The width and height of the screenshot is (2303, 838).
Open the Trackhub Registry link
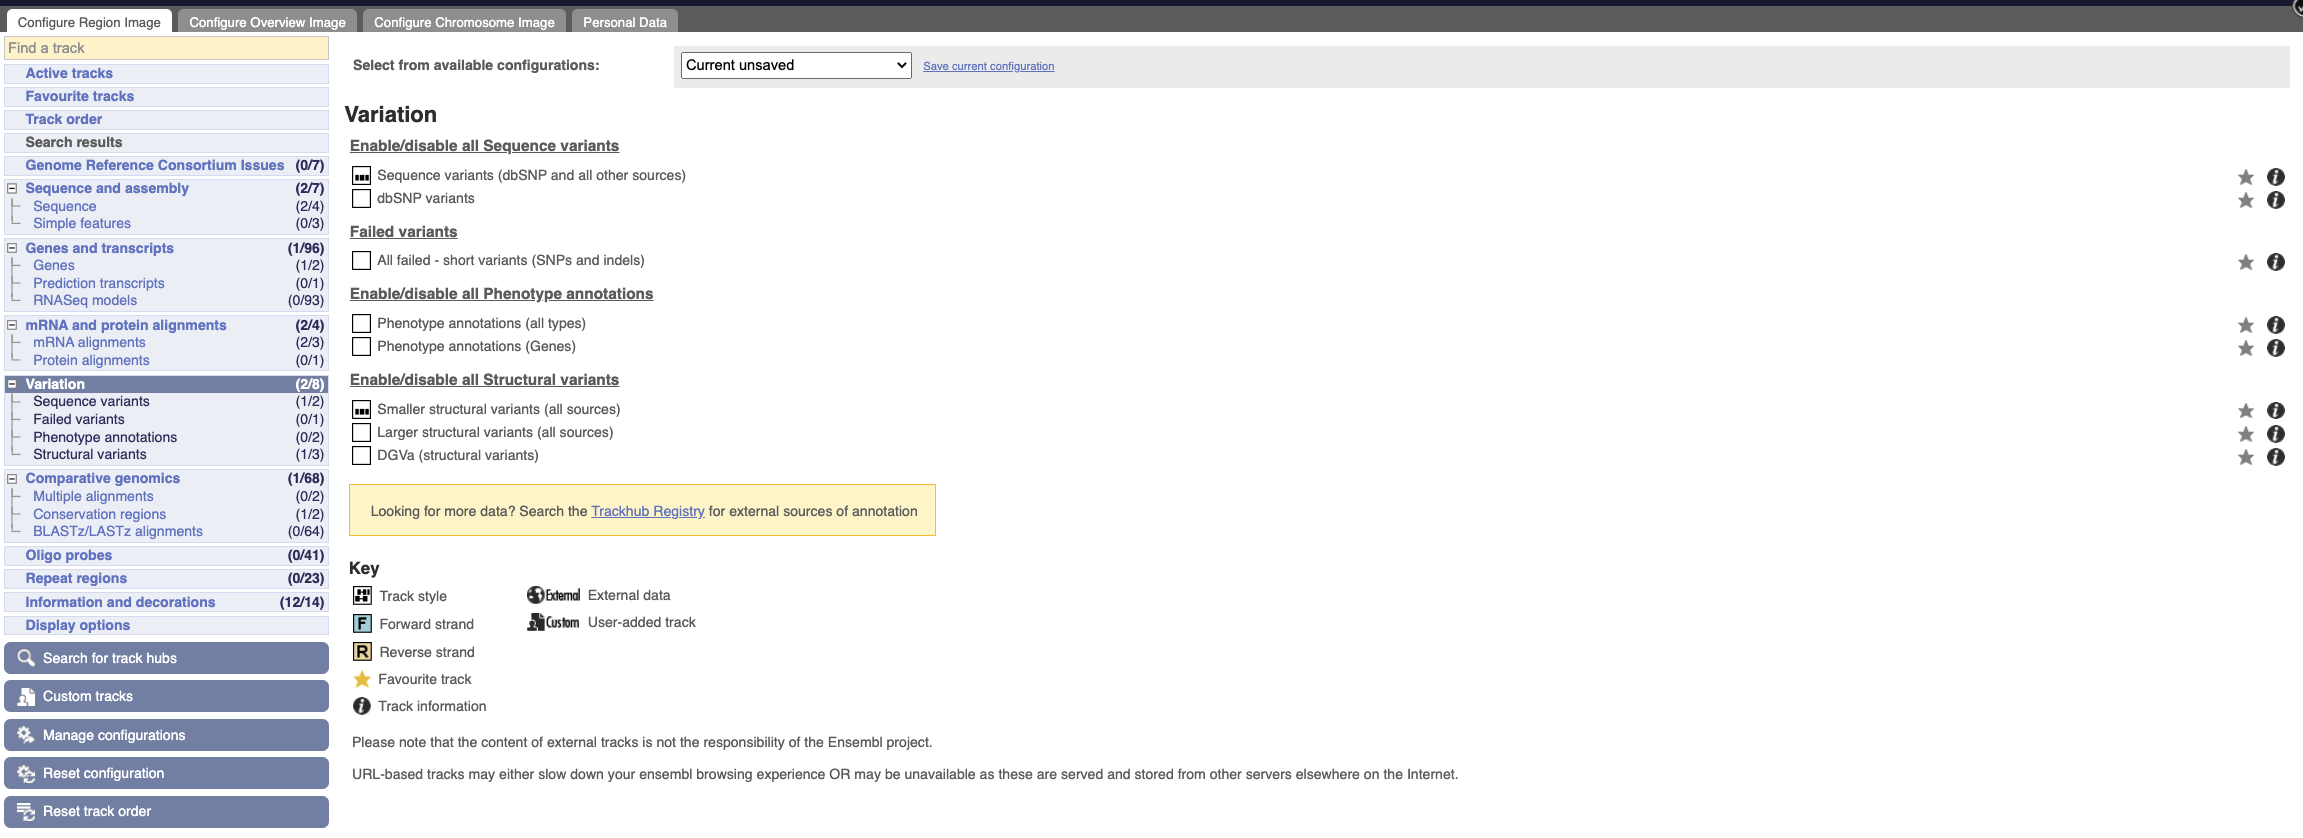(648, 511)
